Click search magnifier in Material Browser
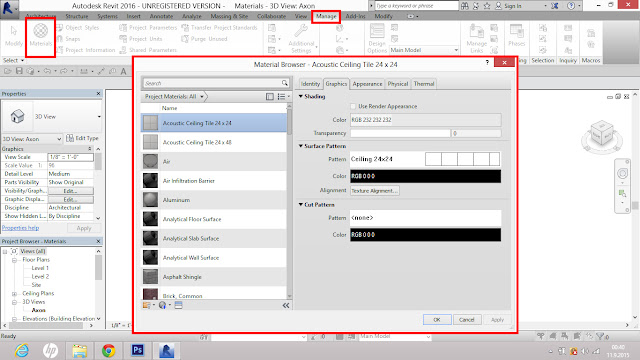The image size is (640, 360). point(284,83)
